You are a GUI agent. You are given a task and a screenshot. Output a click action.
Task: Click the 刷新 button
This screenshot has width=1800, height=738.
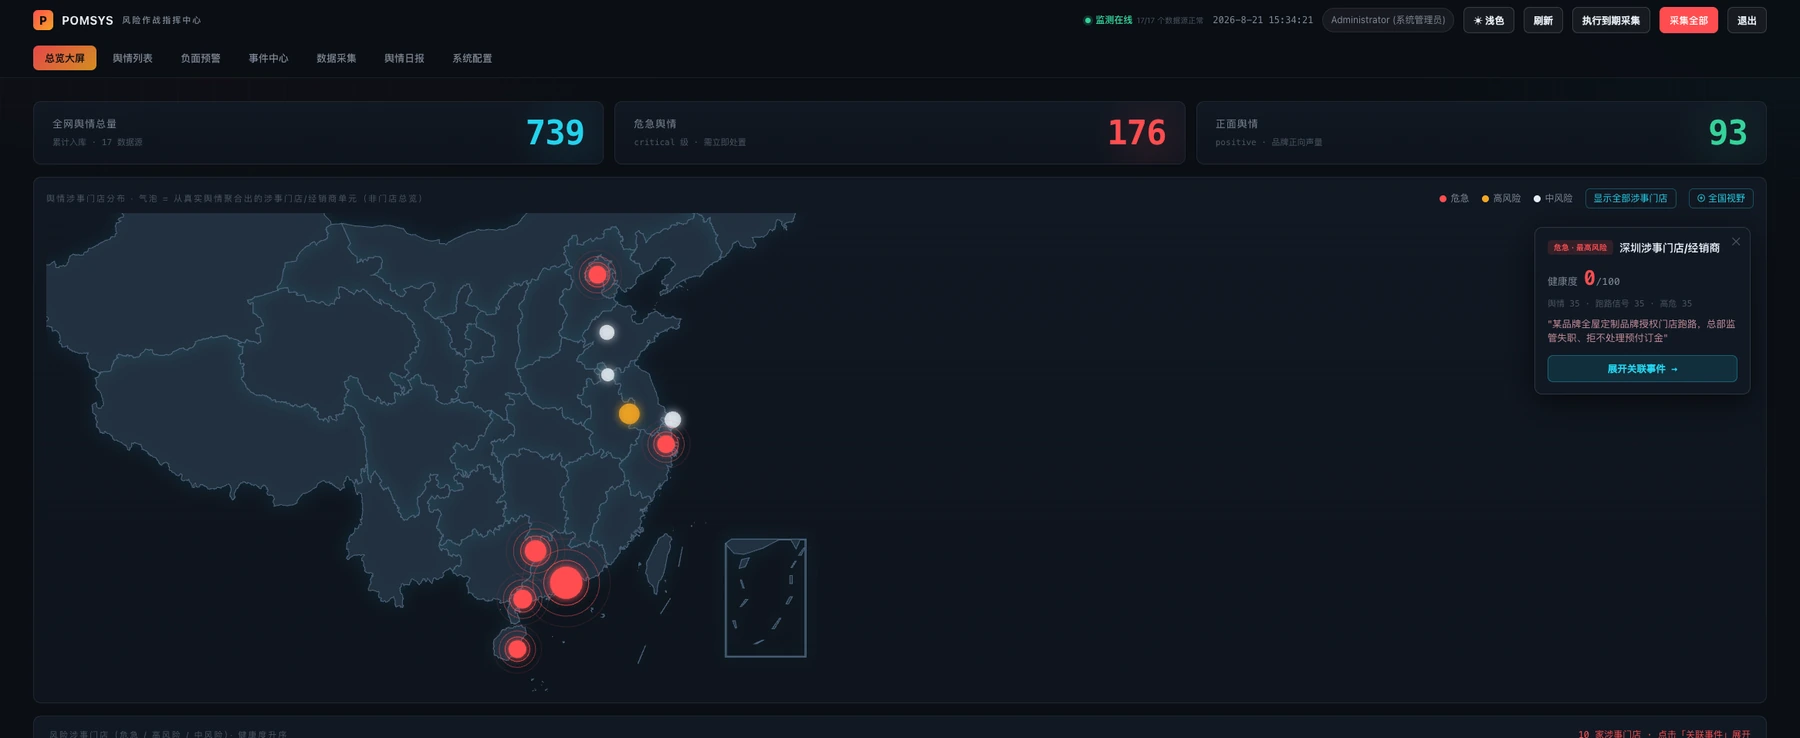[x=1543, y=20]
